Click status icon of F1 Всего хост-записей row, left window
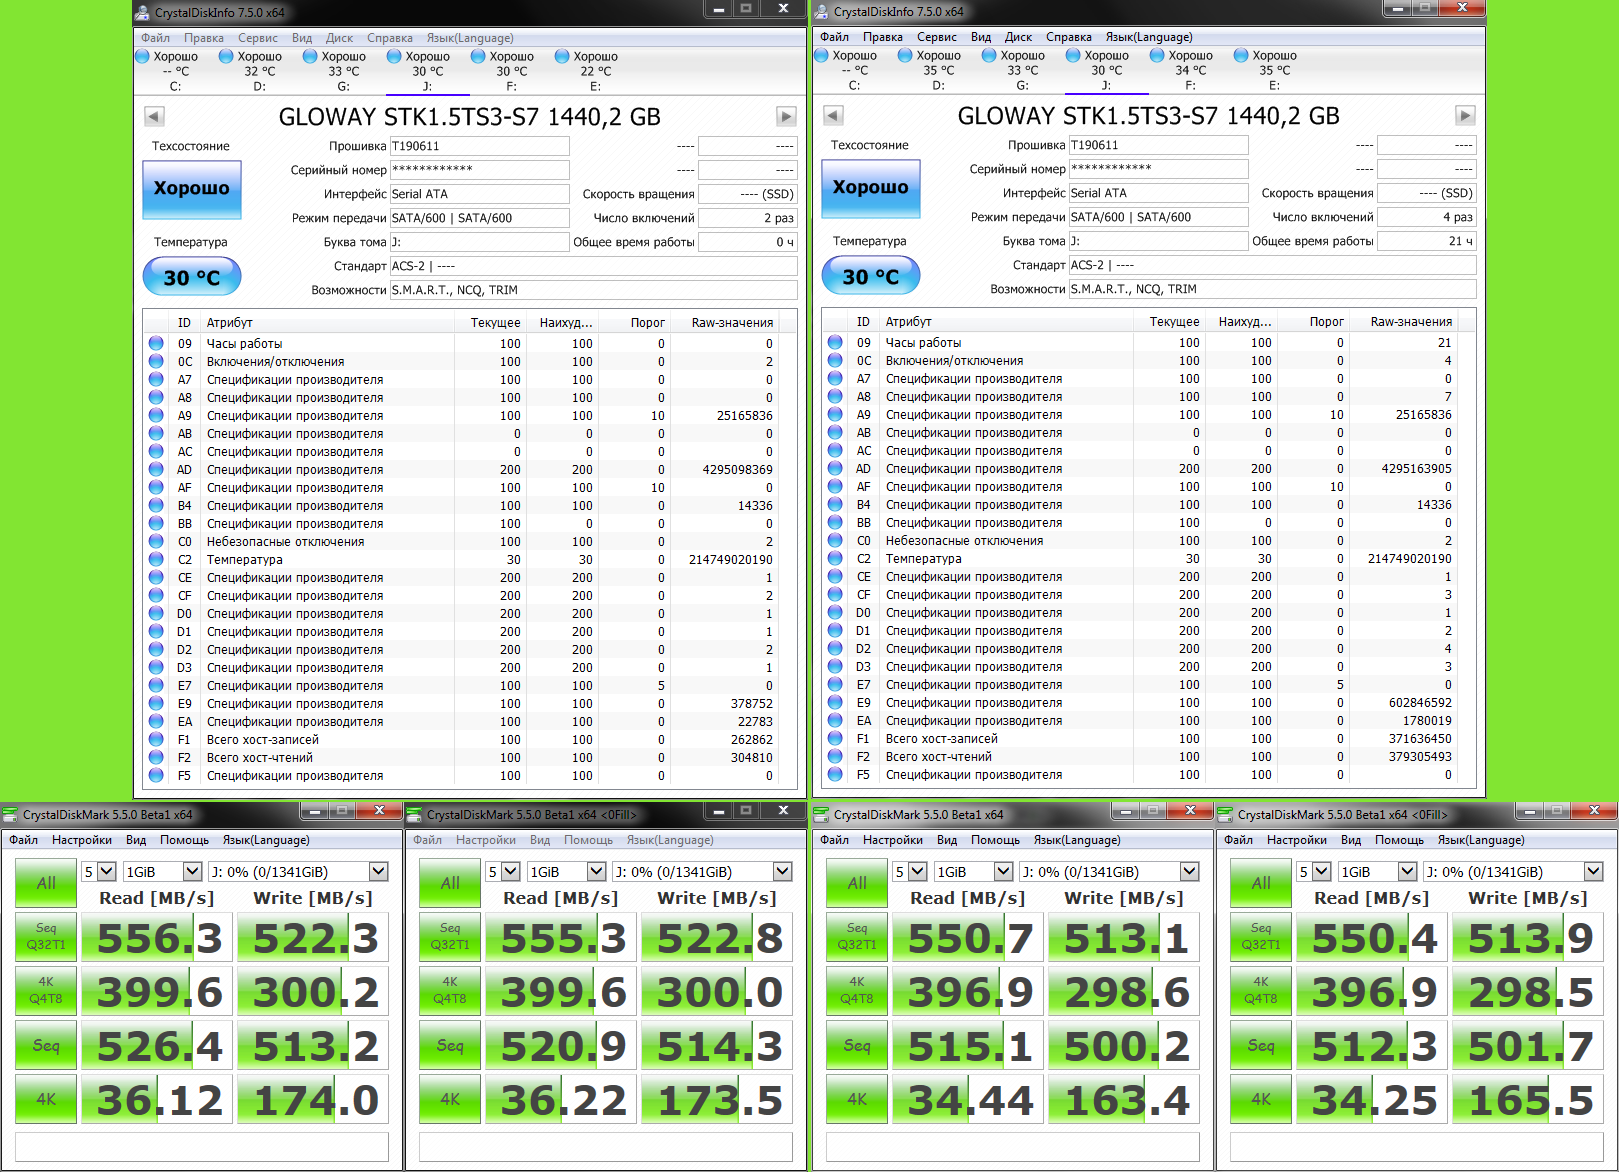 coord(157,739)
